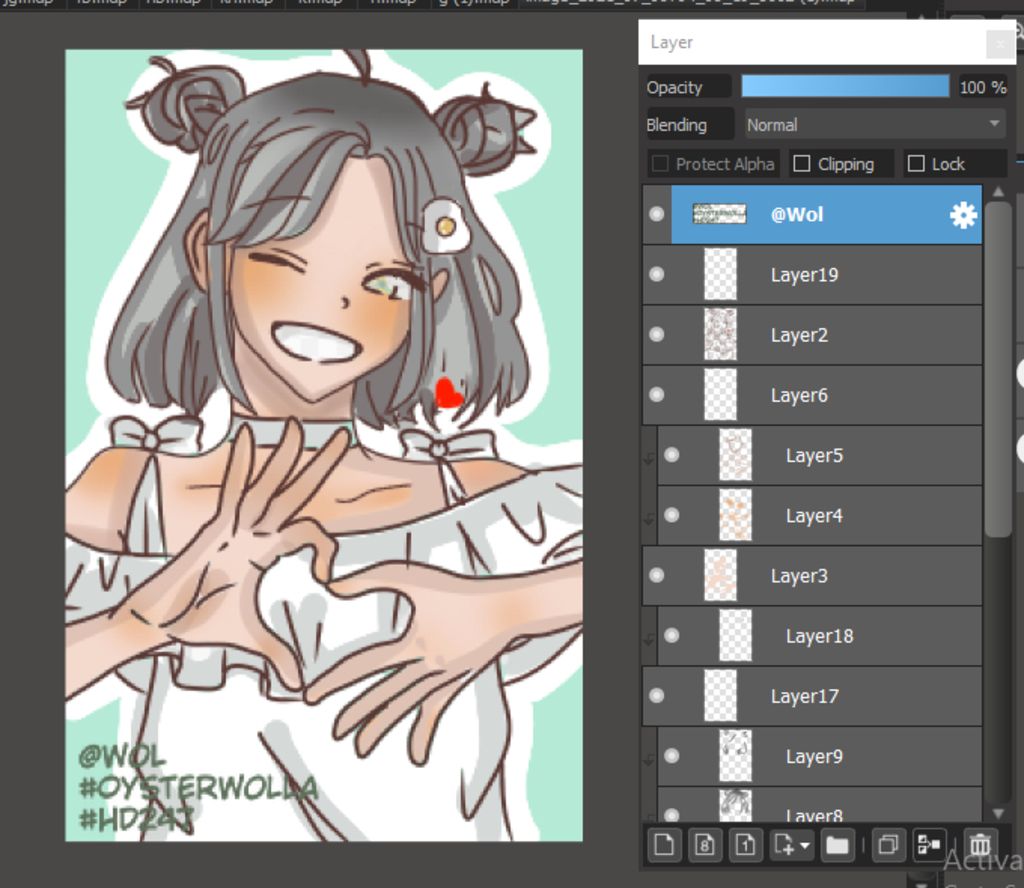Open the Blending mode dropdown

pos(875,124)
